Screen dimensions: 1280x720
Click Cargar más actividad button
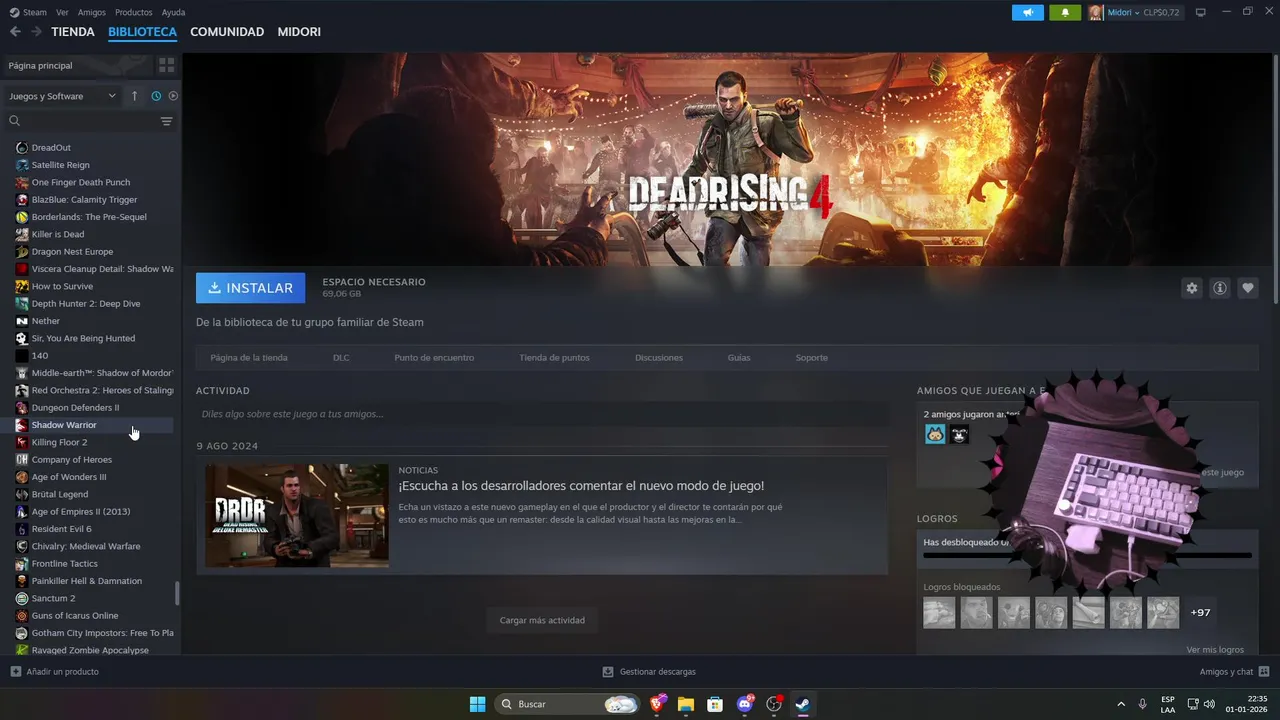[x=542, y=620]
